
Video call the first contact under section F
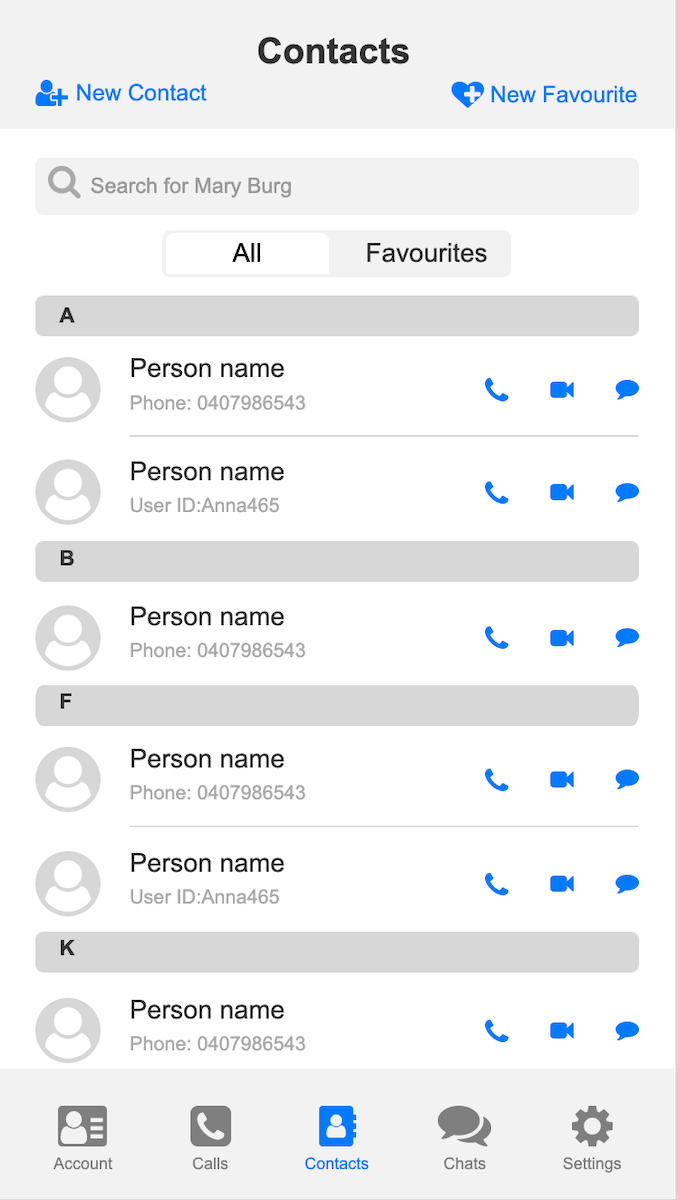(x=562, y=779)
